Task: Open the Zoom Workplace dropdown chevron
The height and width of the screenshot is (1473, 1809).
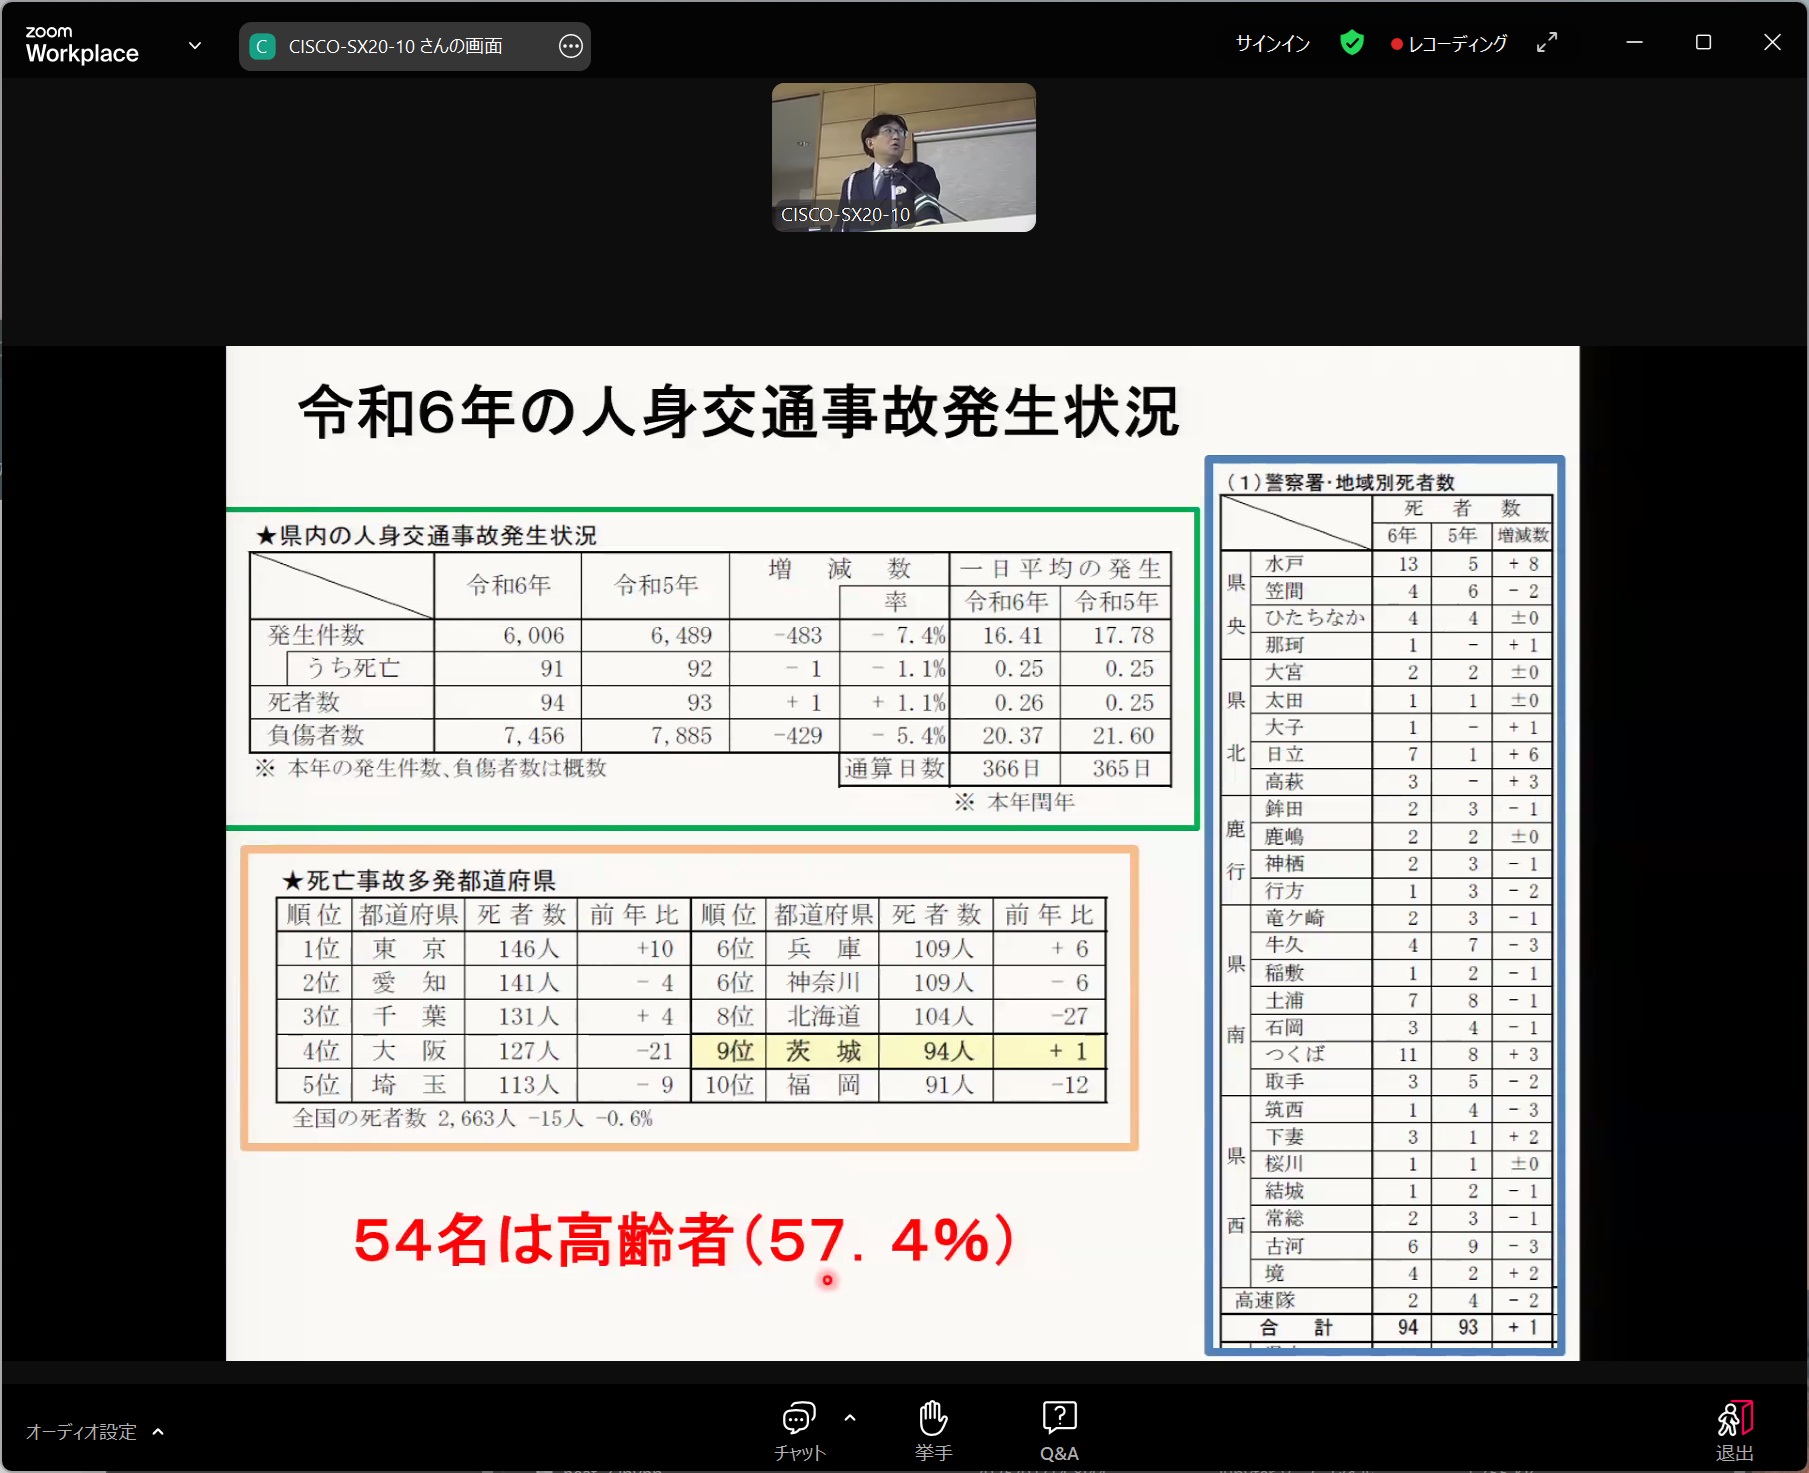Action: [x=195, y=45]
